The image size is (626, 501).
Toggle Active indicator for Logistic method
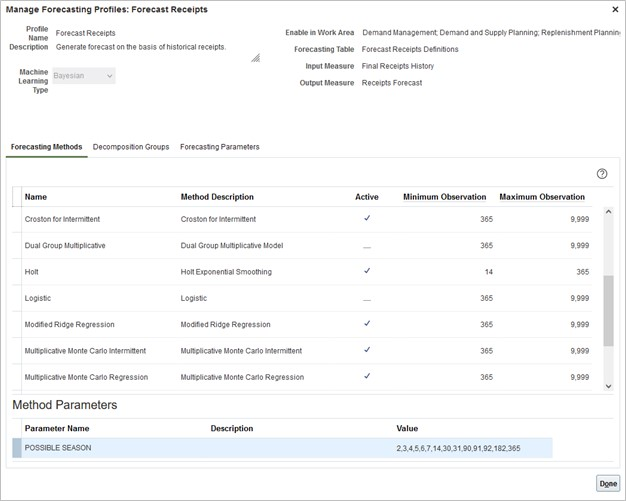(367, 300)
